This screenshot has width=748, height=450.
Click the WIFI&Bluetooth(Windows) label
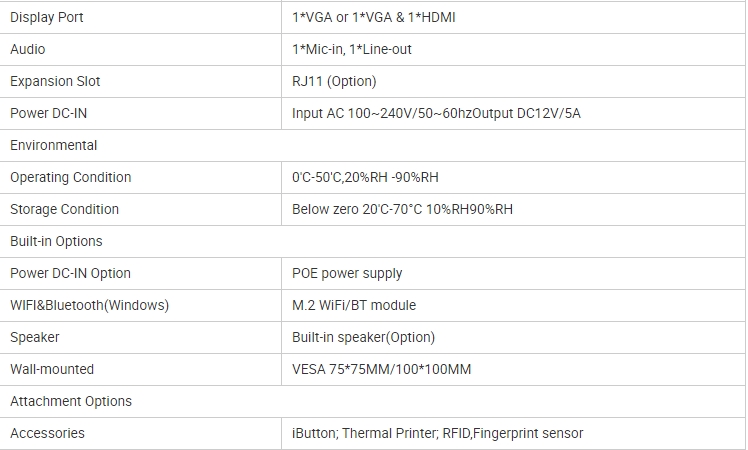point(89,305)
